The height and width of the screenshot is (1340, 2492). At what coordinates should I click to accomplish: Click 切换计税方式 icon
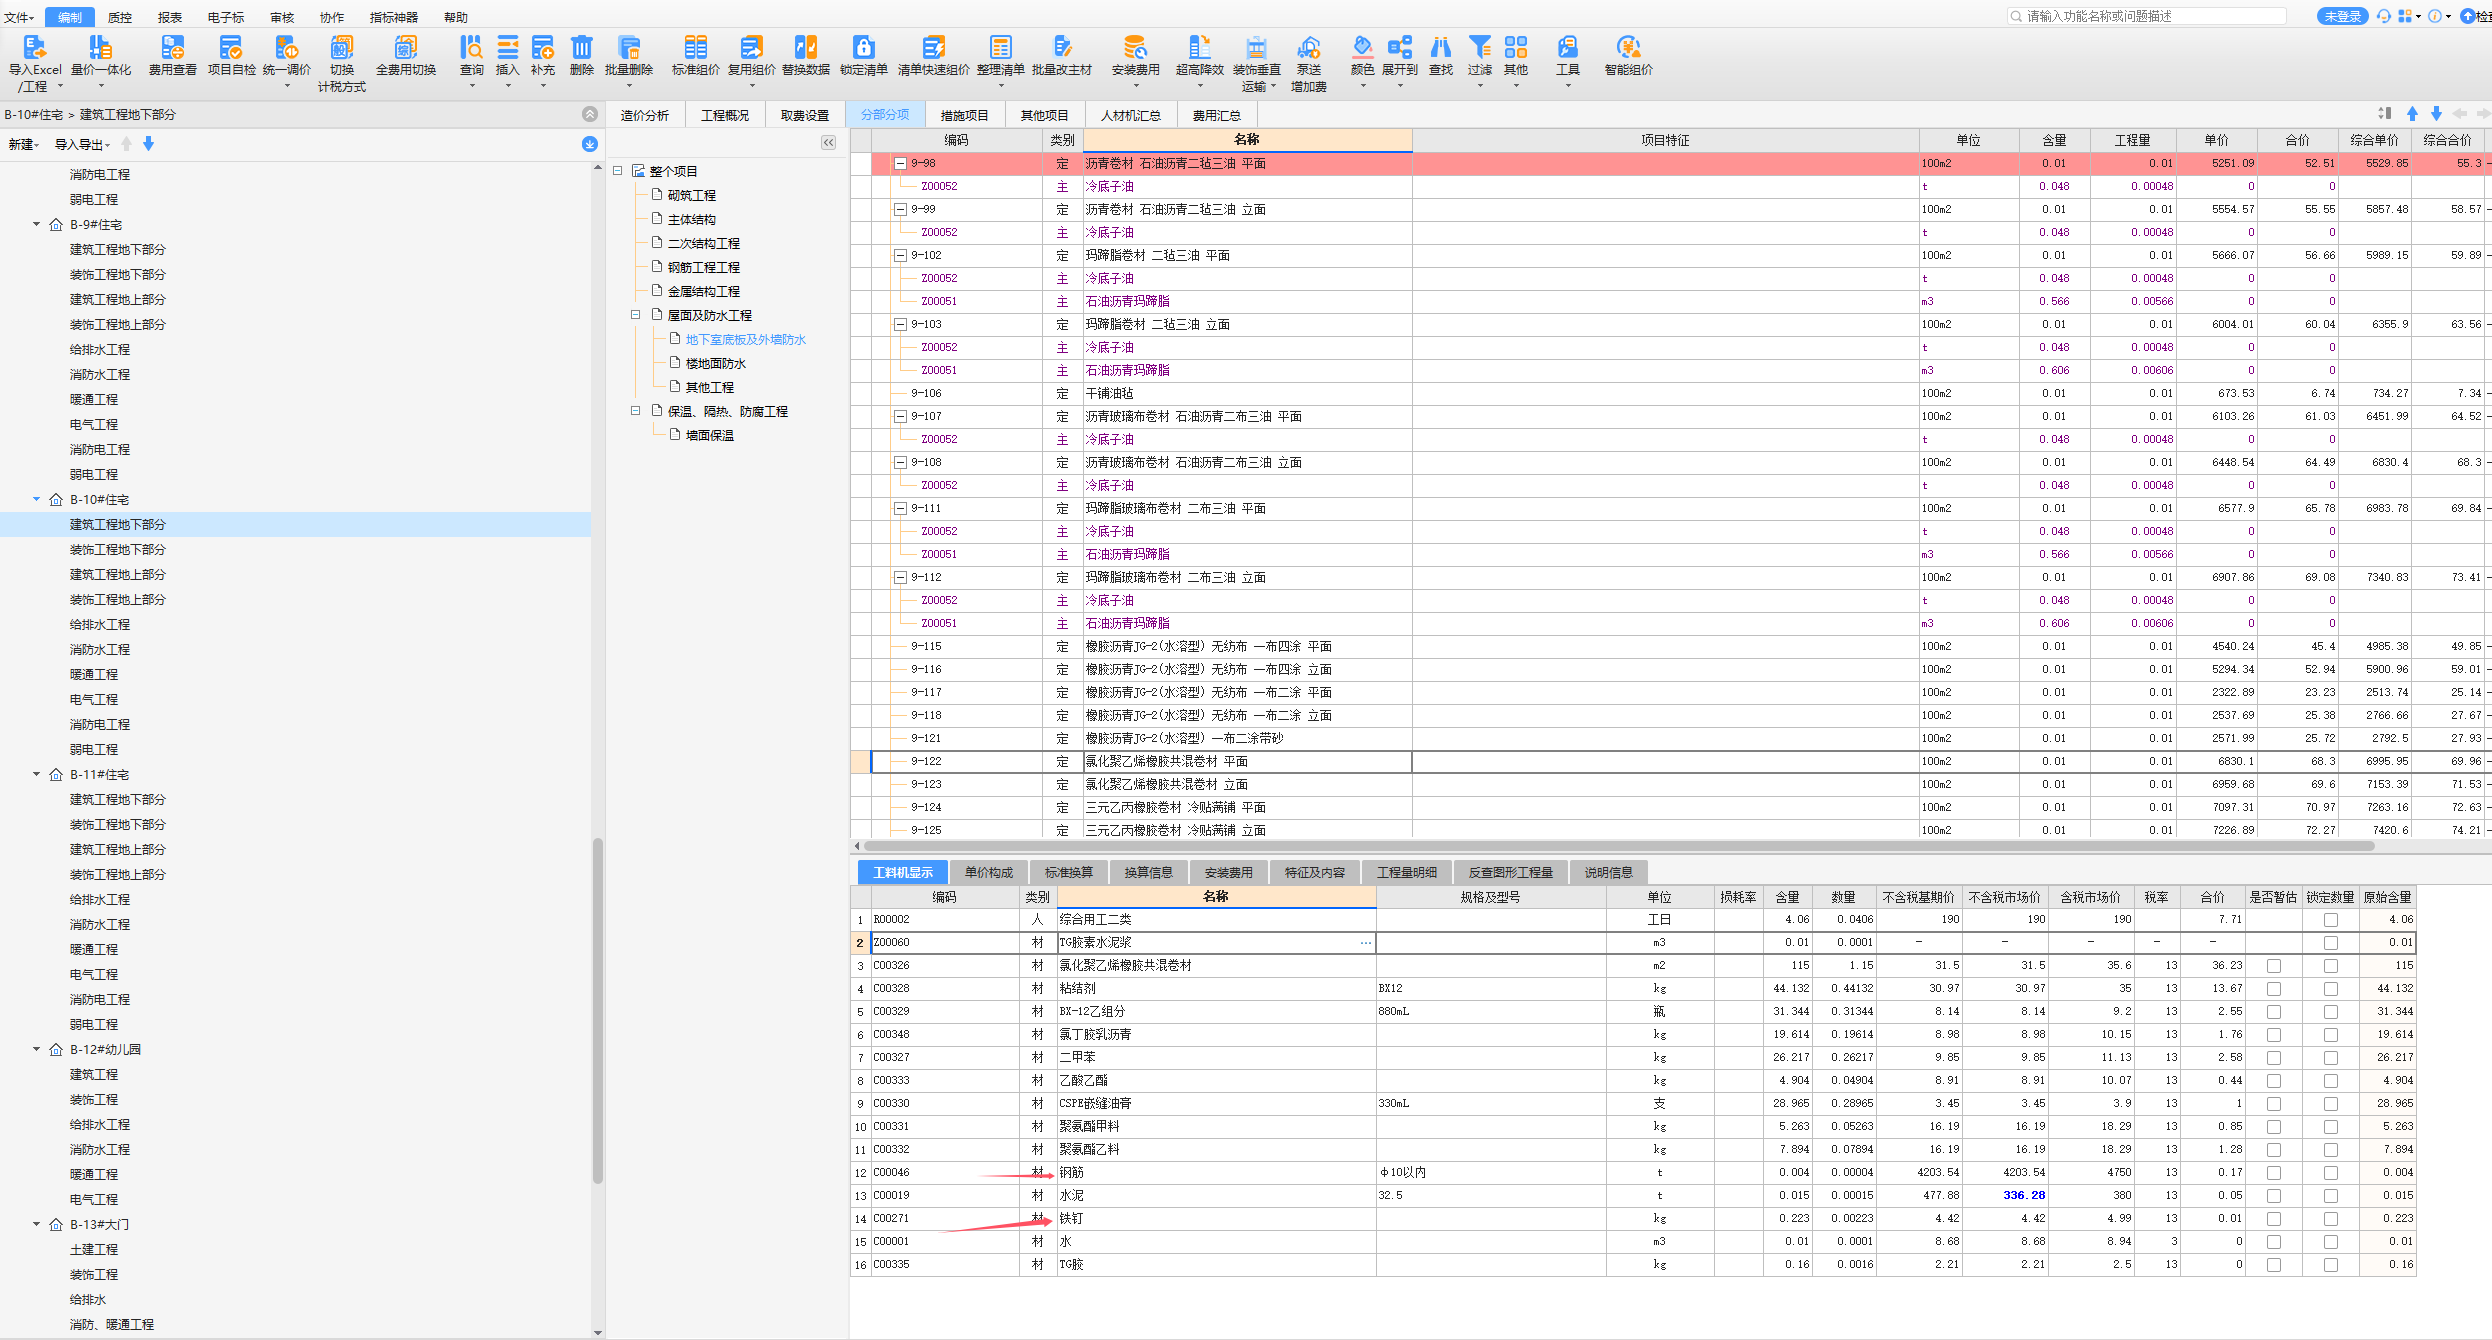pyautogui.click(x=342, y=62)
